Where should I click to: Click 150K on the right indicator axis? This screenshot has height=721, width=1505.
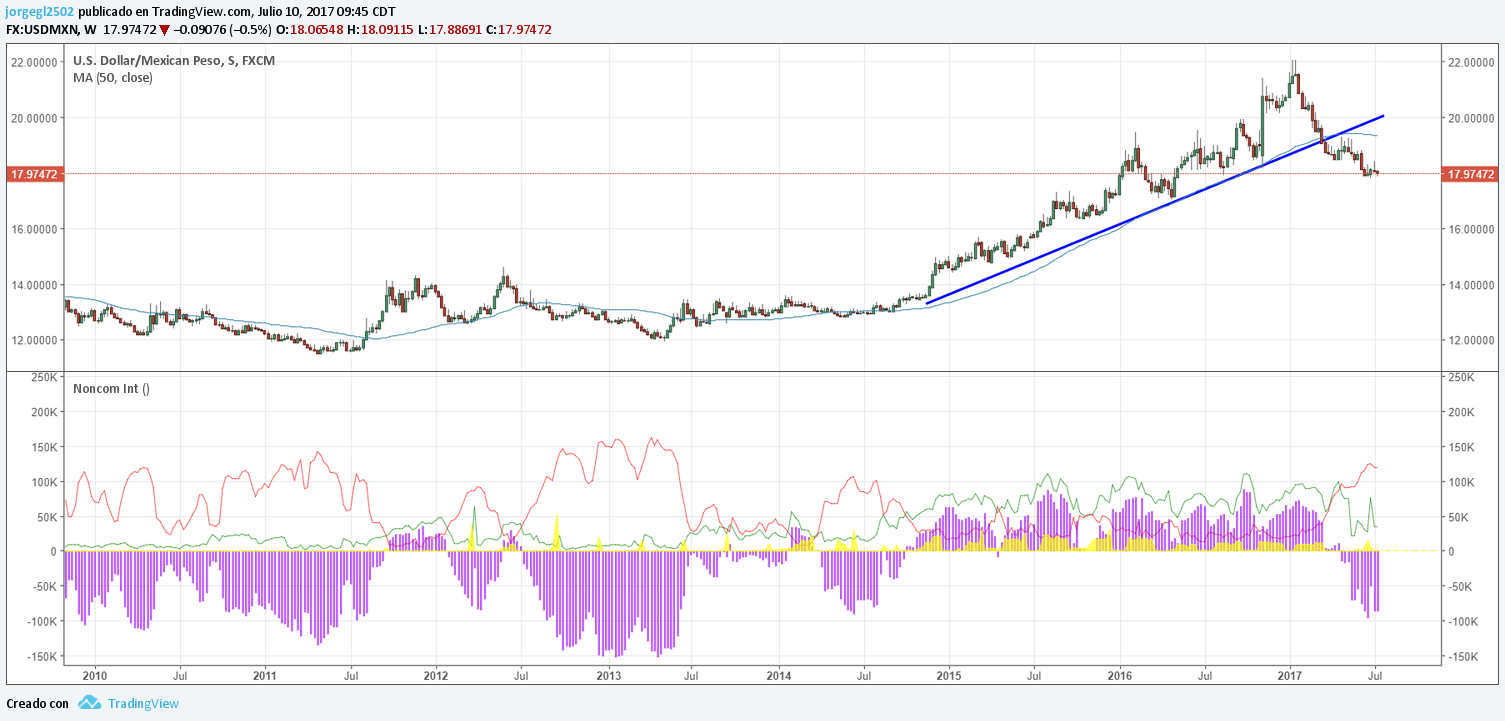(x=1461, y=447)
